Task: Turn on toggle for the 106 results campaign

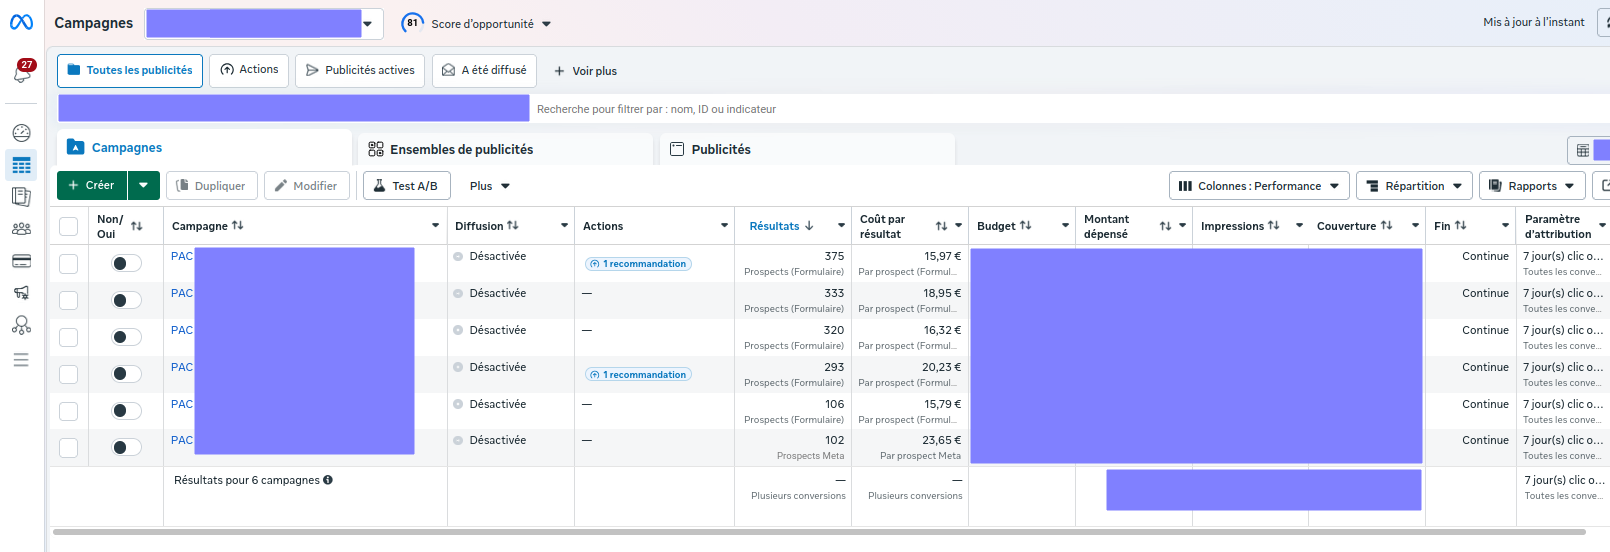Action: (126, 411)
